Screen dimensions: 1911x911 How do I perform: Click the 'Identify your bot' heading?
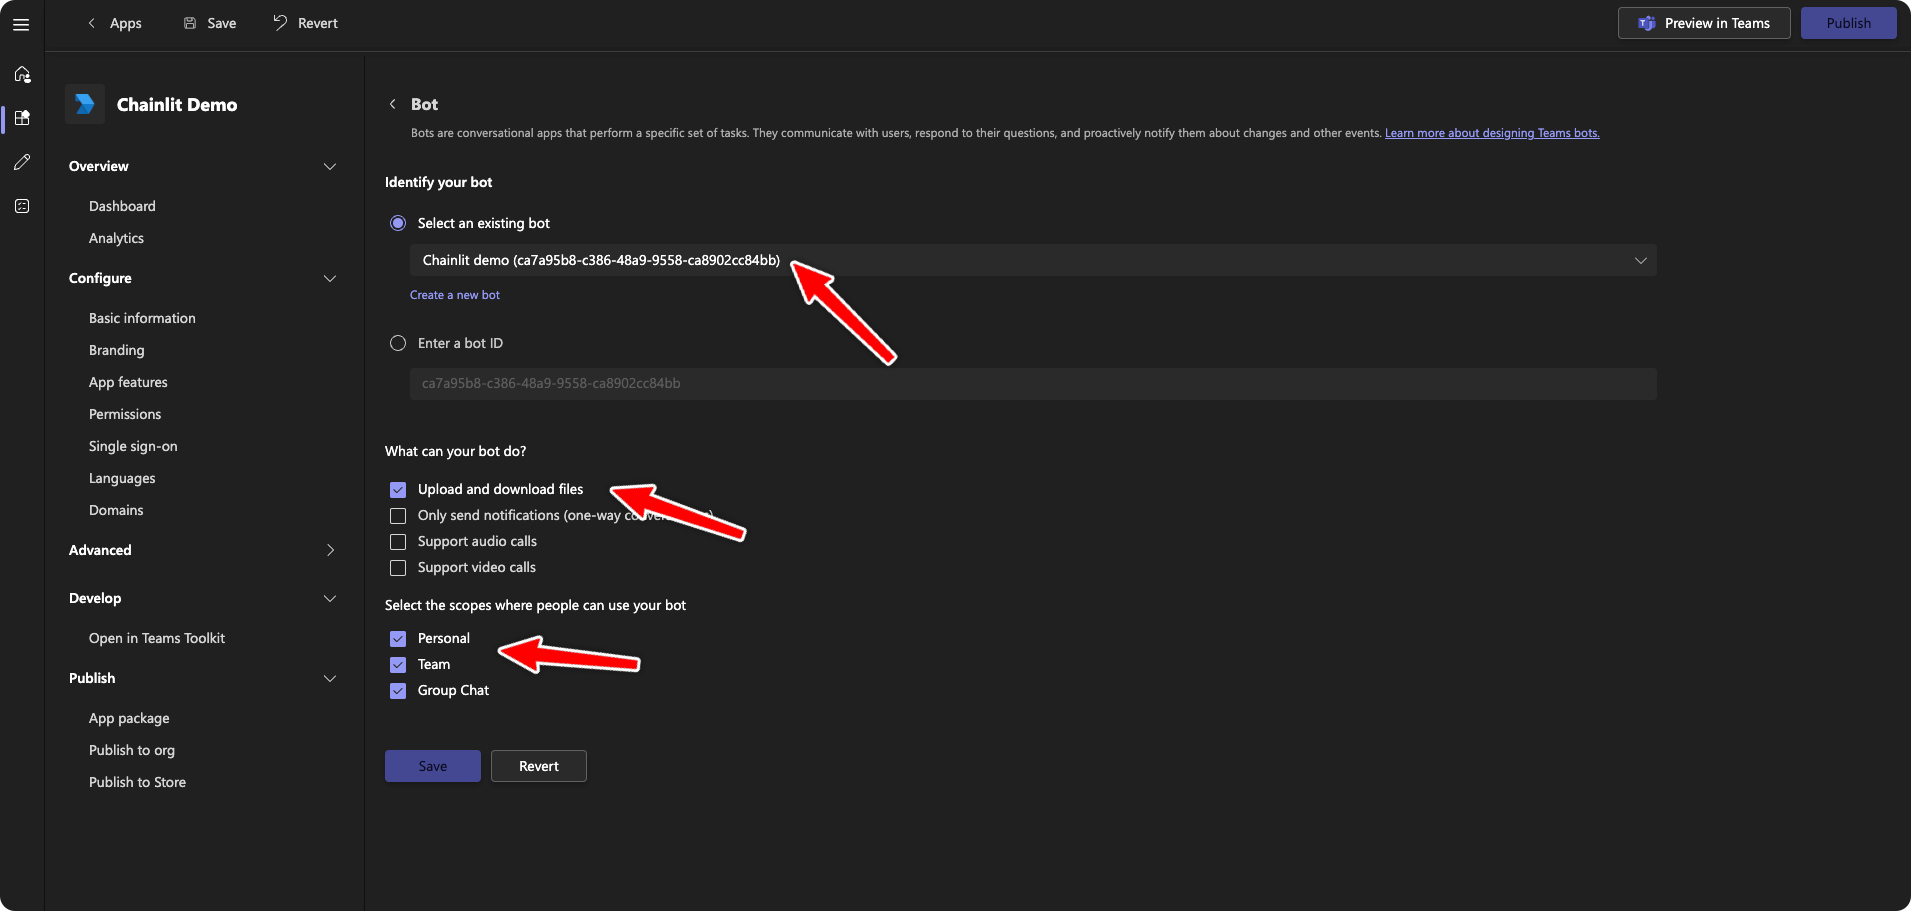439,182
